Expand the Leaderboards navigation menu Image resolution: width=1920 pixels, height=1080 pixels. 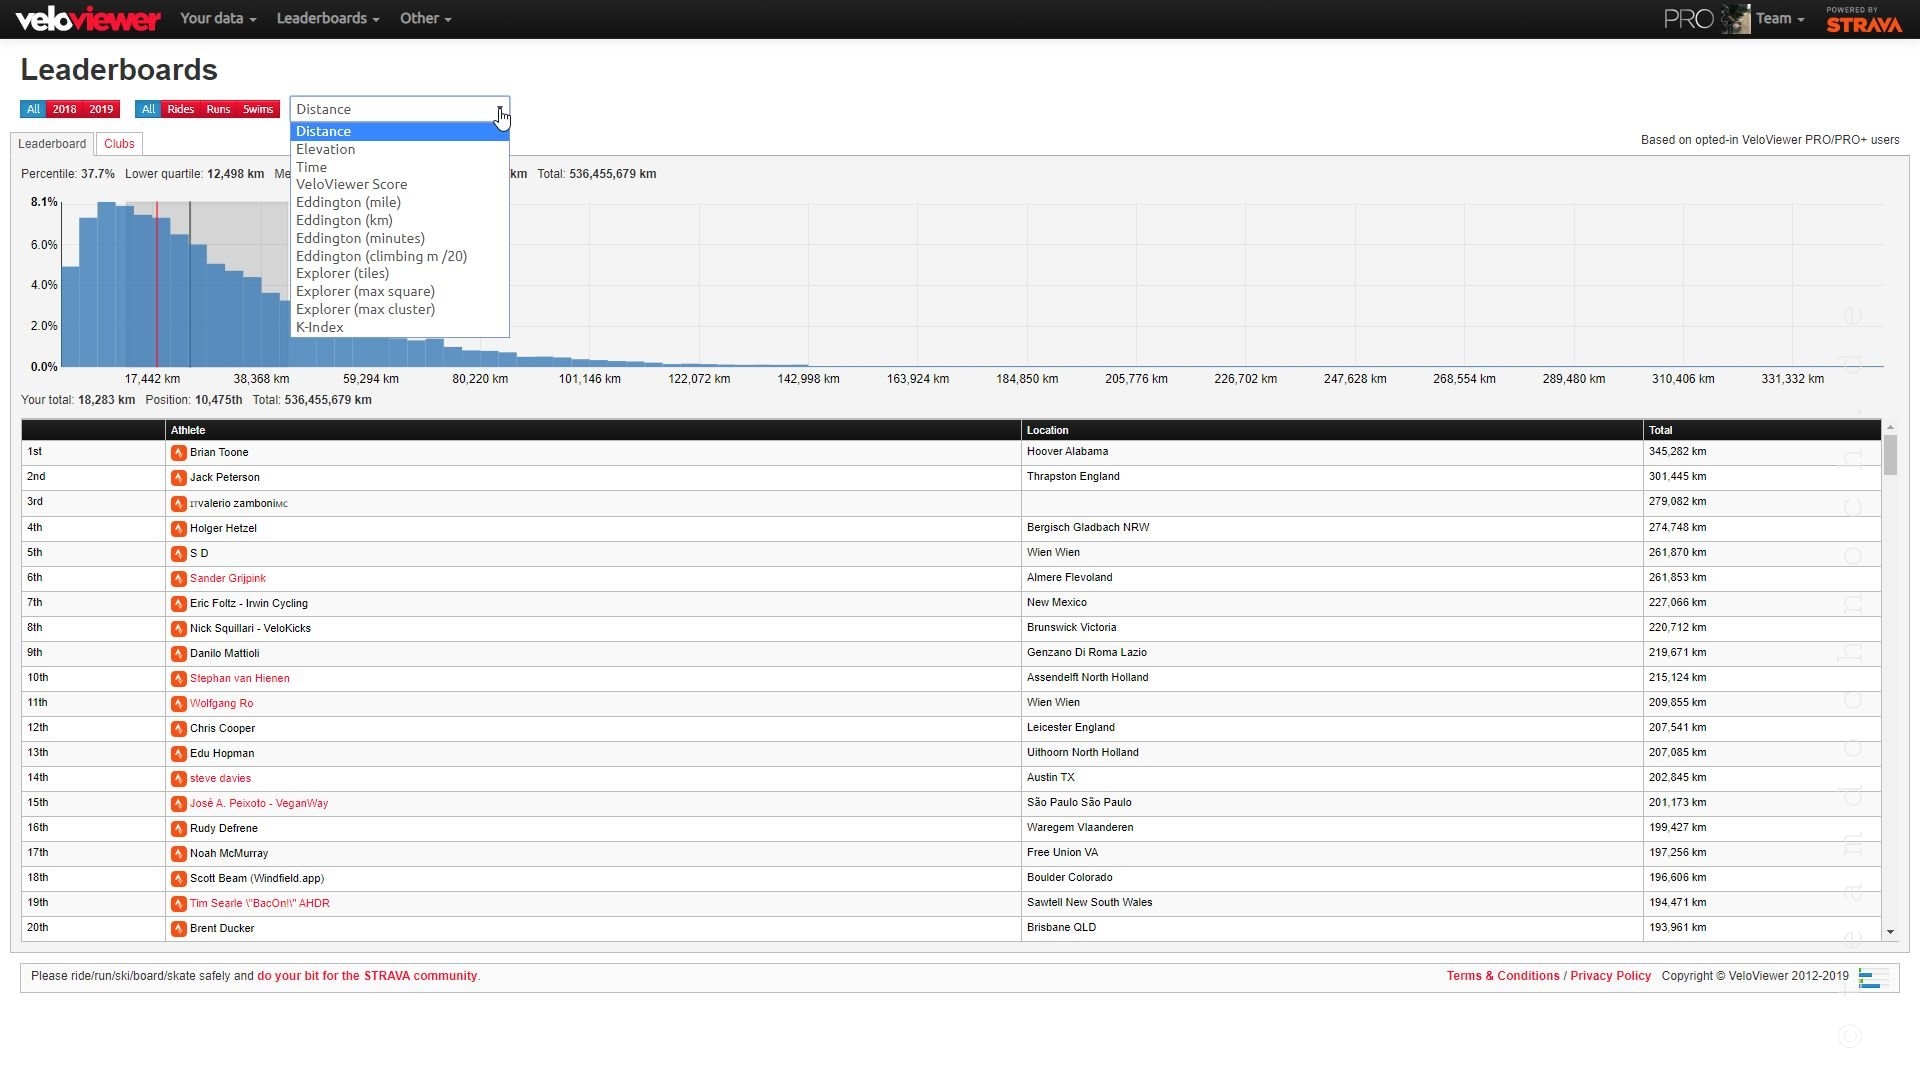click(327, 19)
